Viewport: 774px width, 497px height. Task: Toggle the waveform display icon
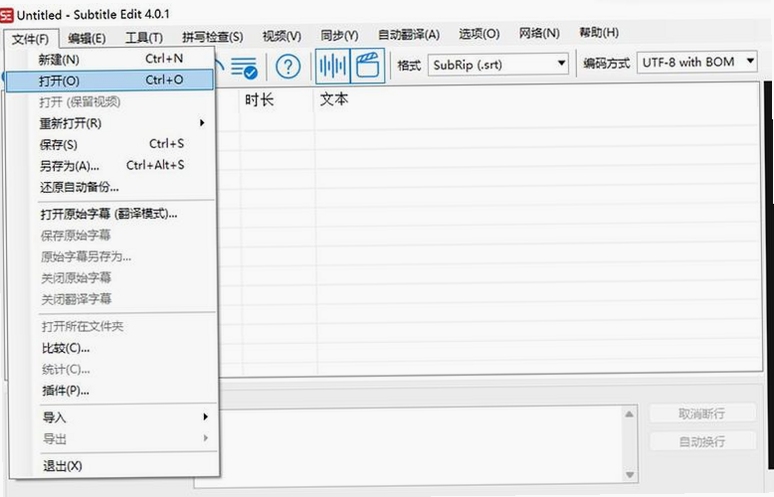333,66
